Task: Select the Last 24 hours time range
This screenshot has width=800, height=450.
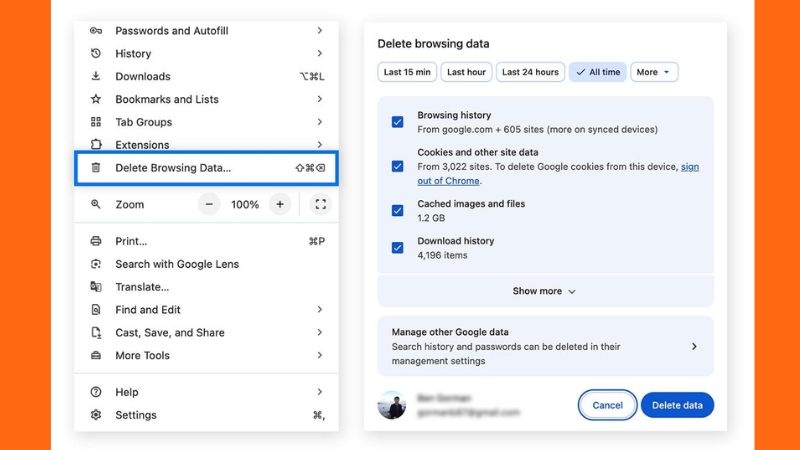Action: (x=530, y=72)
